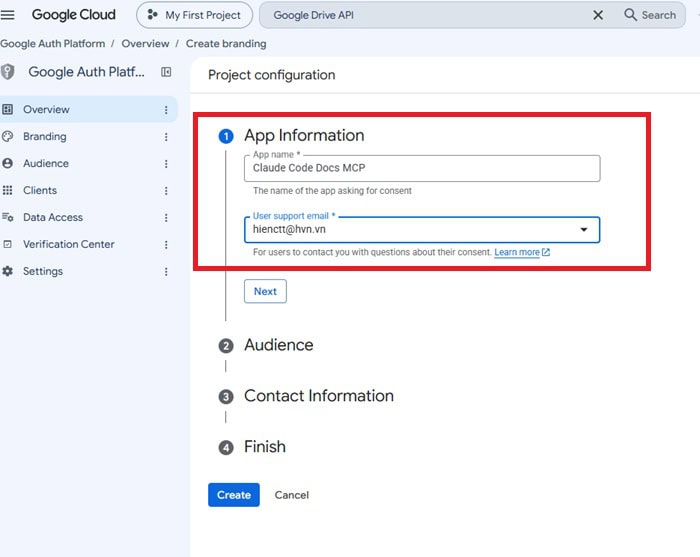Select Data Access in sidebar
Viewport: 700px width, 557px height.
pos(88,217)
